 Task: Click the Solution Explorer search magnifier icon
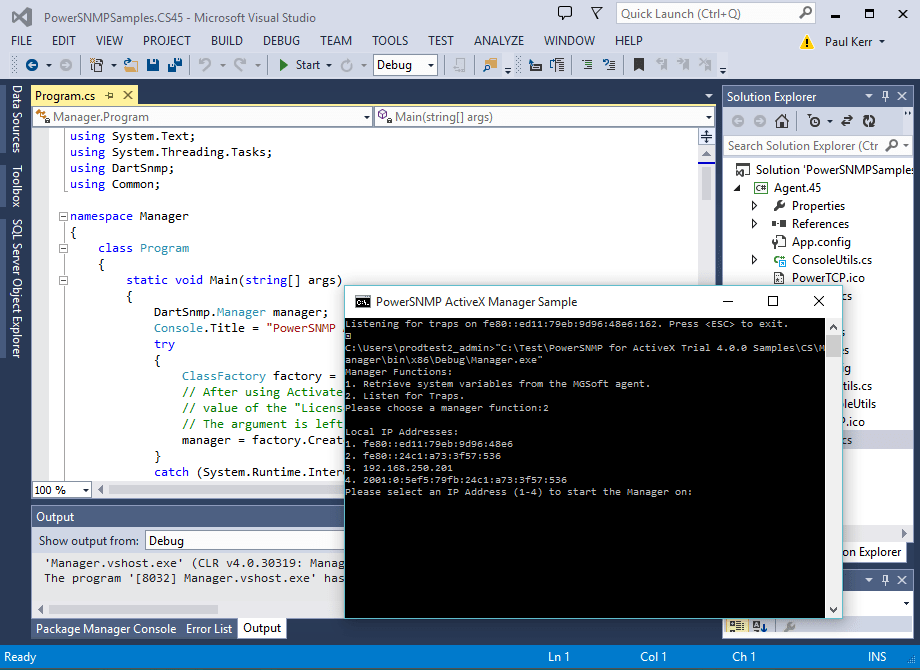892,145
